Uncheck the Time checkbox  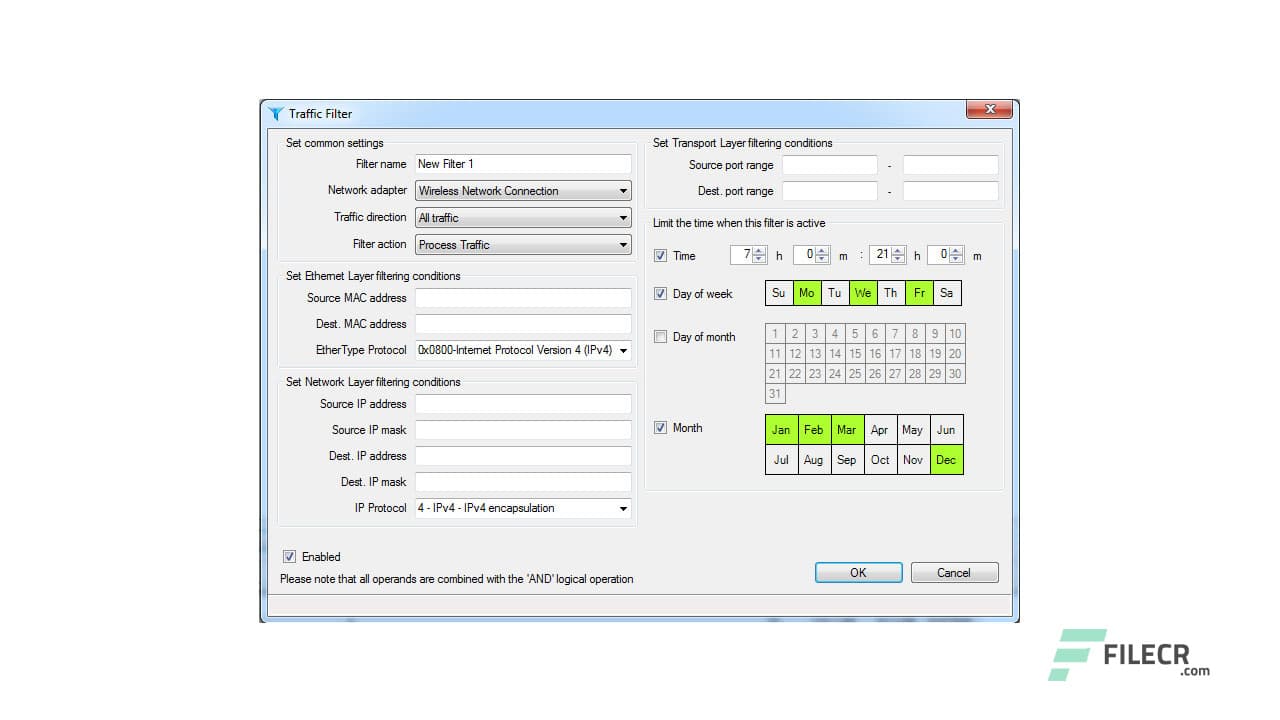[660, 255]
